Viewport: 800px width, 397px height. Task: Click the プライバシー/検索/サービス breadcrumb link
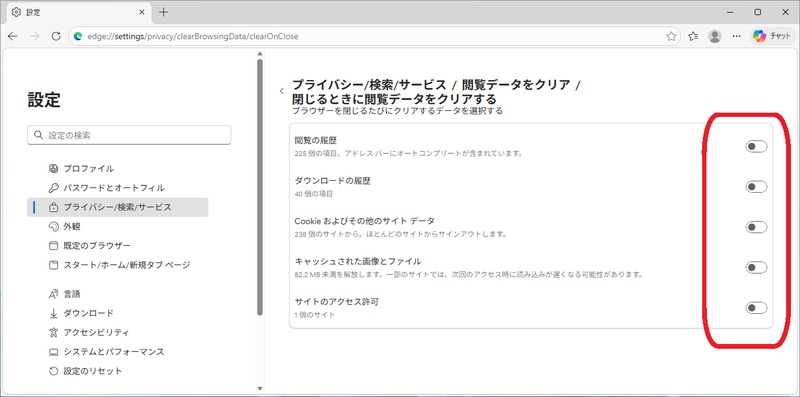370,85
